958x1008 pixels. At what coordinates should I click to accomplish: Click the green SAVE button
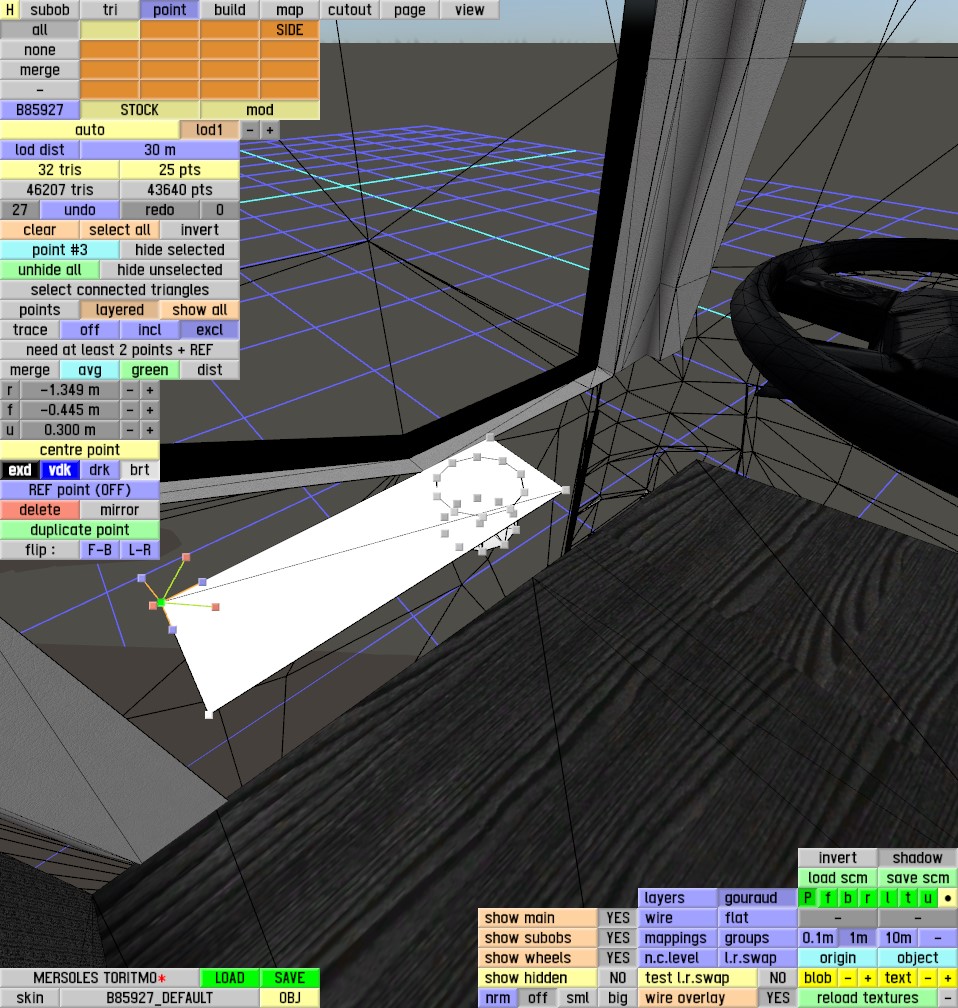[x=289, y=978]
